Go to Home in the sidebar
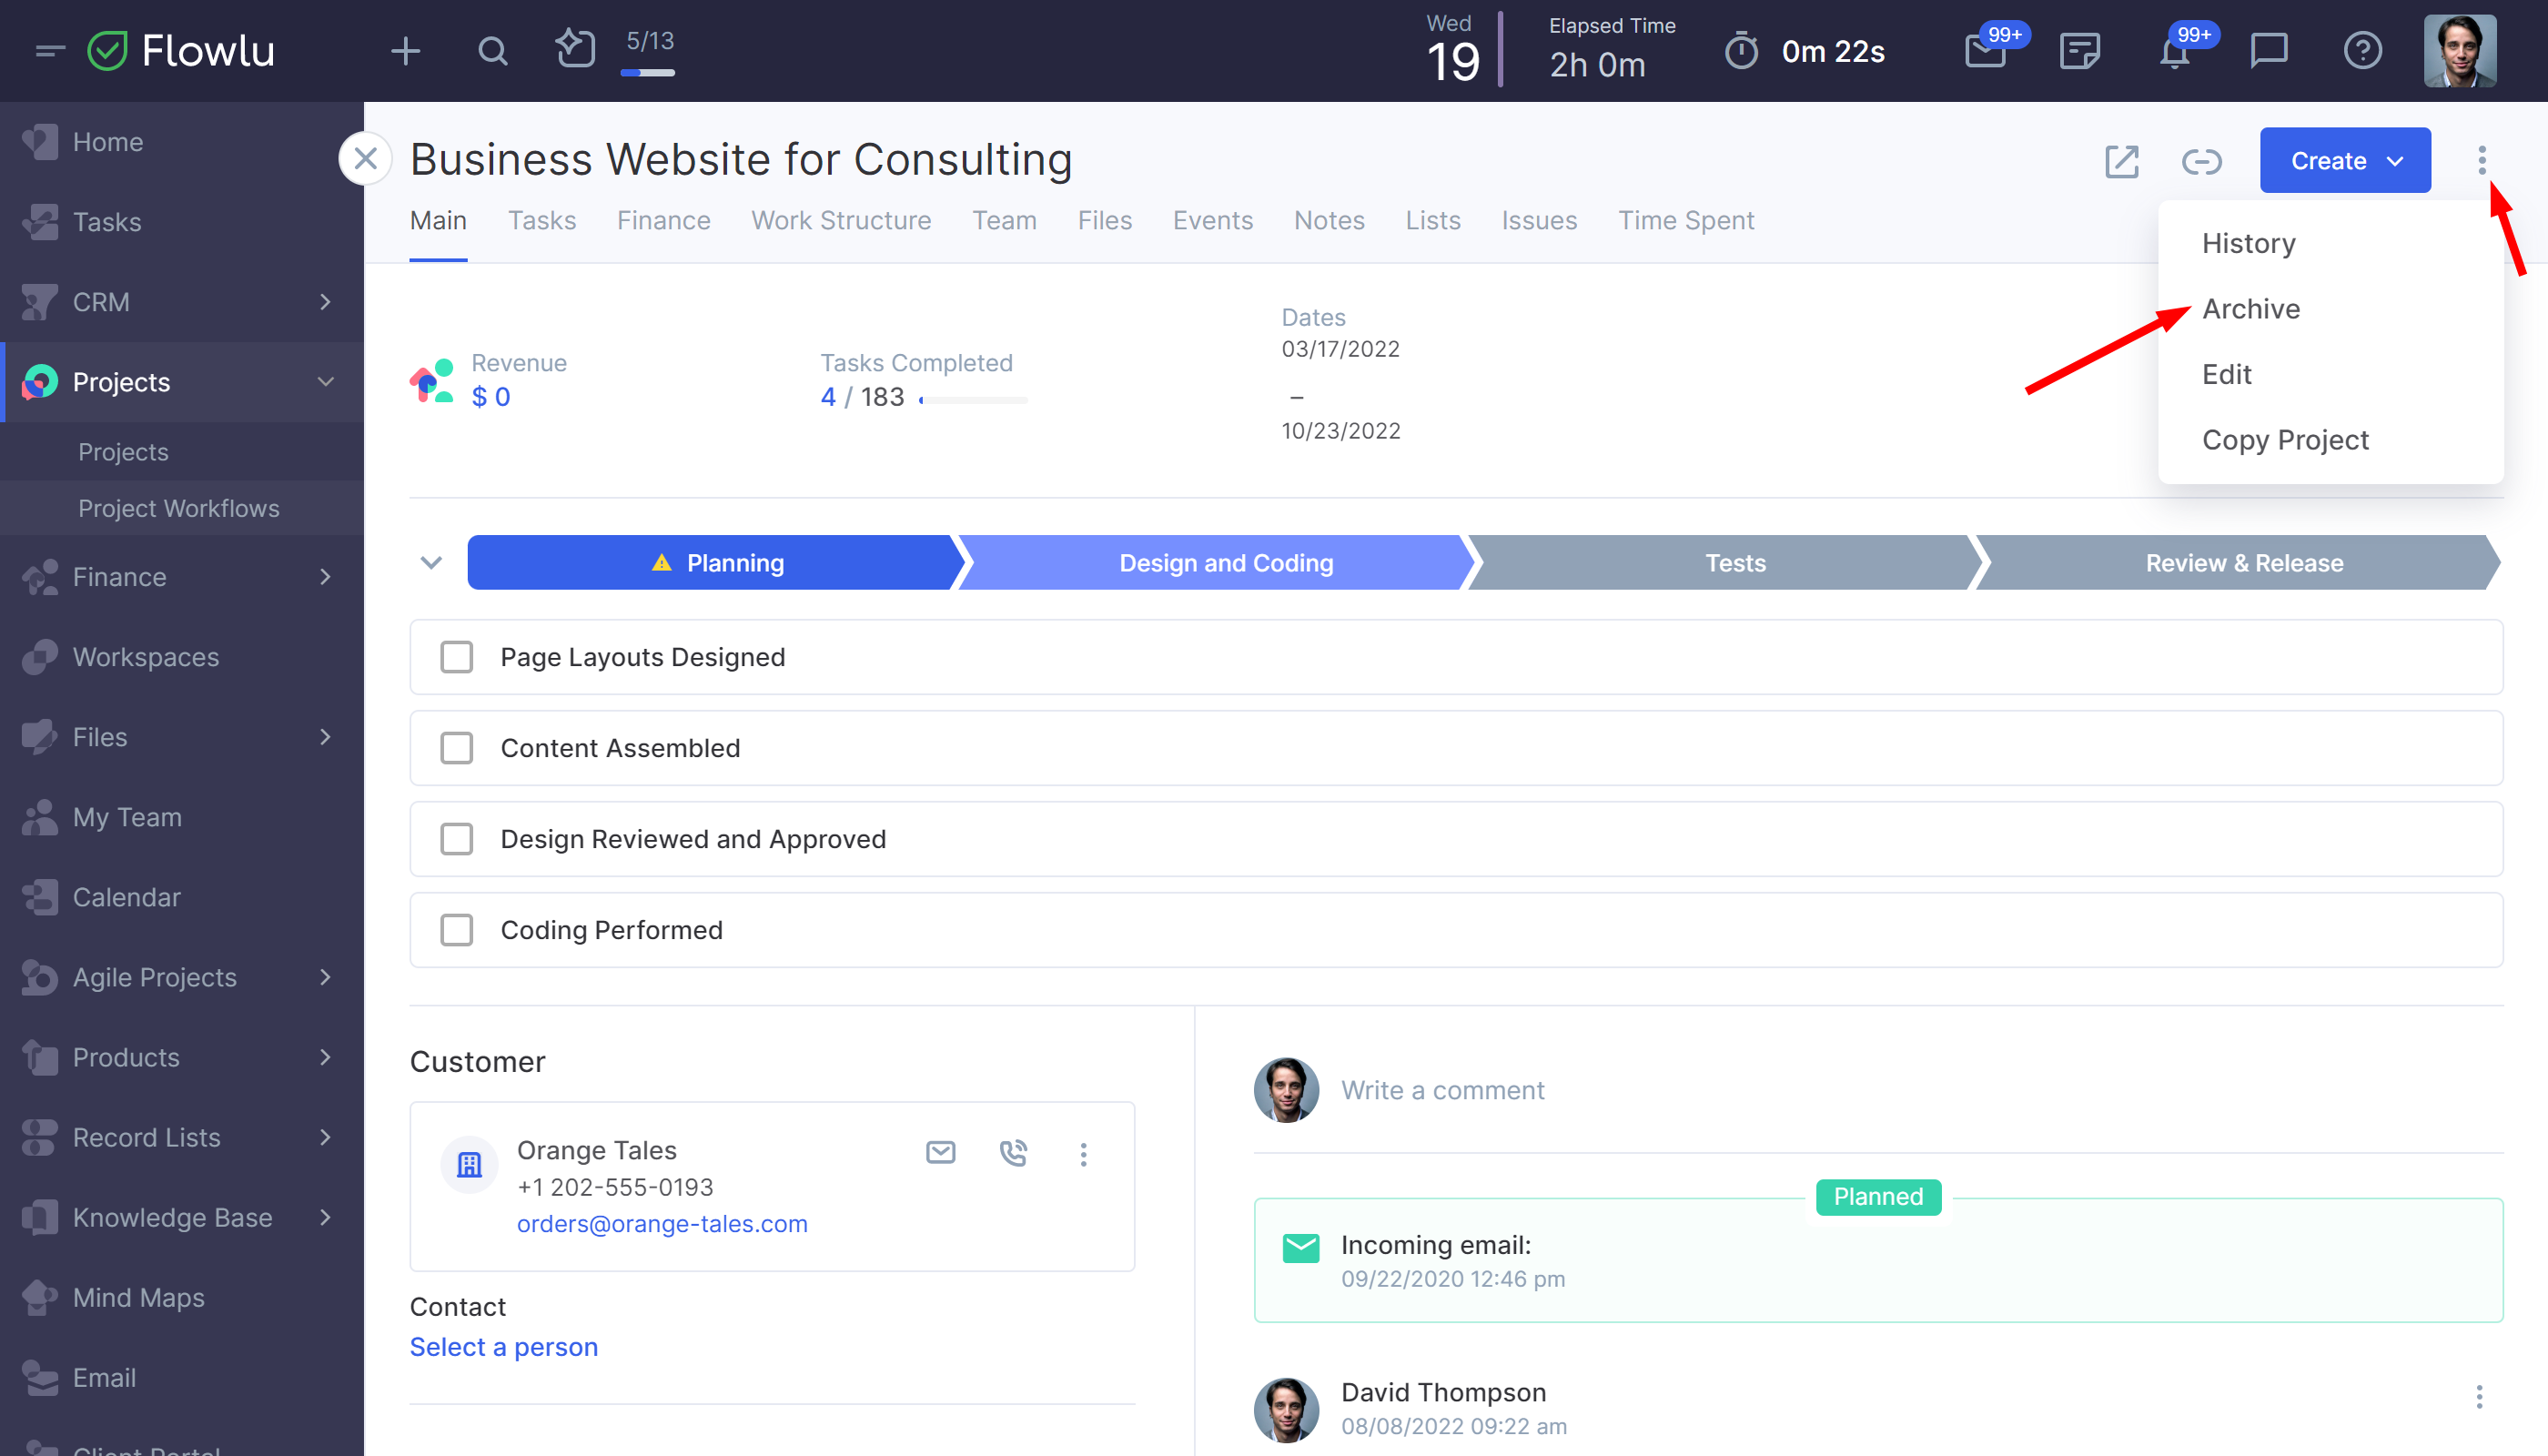2548x1456 pixels. coord(182,142)
